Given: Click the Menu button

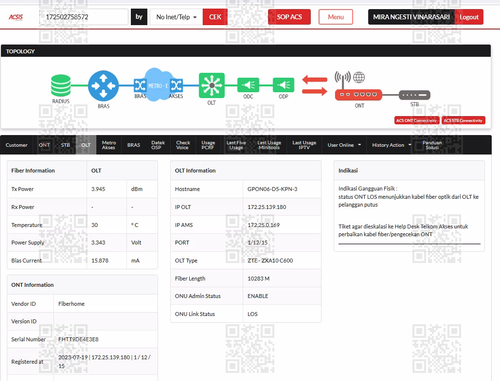Looking at the screenshot, I should (x=336, y=17).
